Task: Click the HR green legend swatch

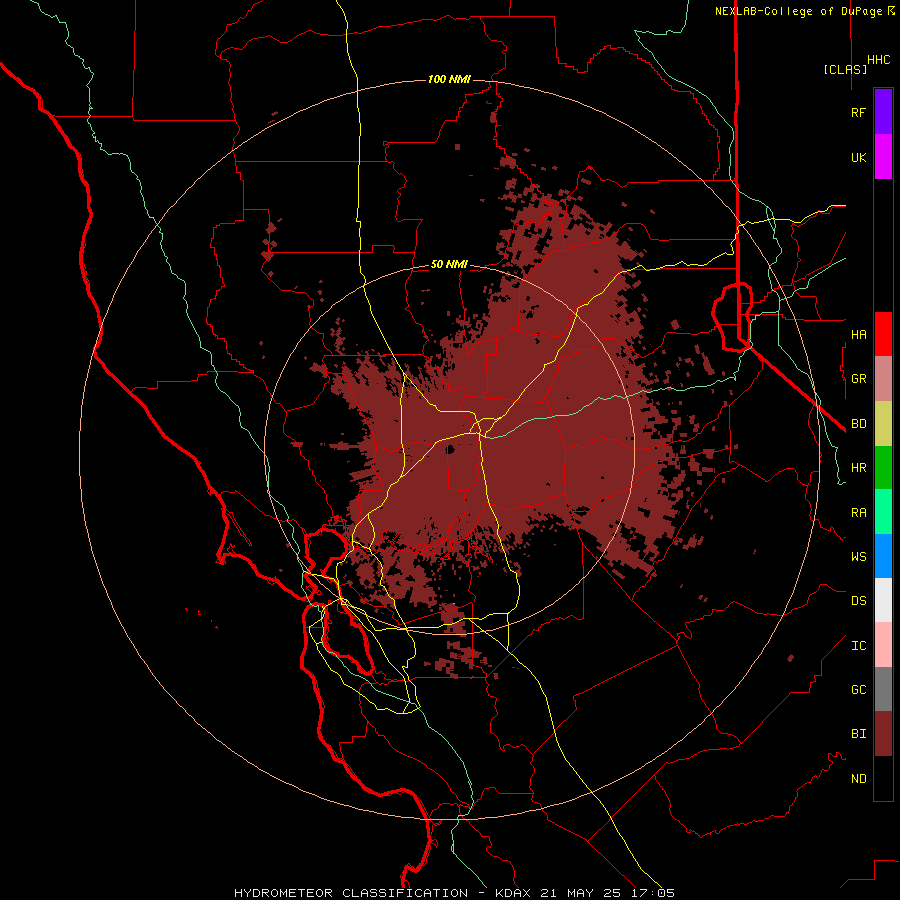Action: pyautogui.click(x=883, y=468)
